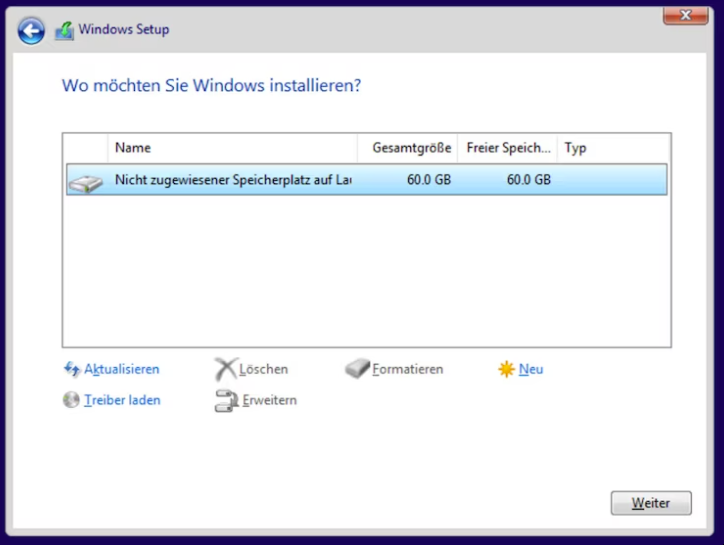Open the Aktualisieren link

[121, 369]
